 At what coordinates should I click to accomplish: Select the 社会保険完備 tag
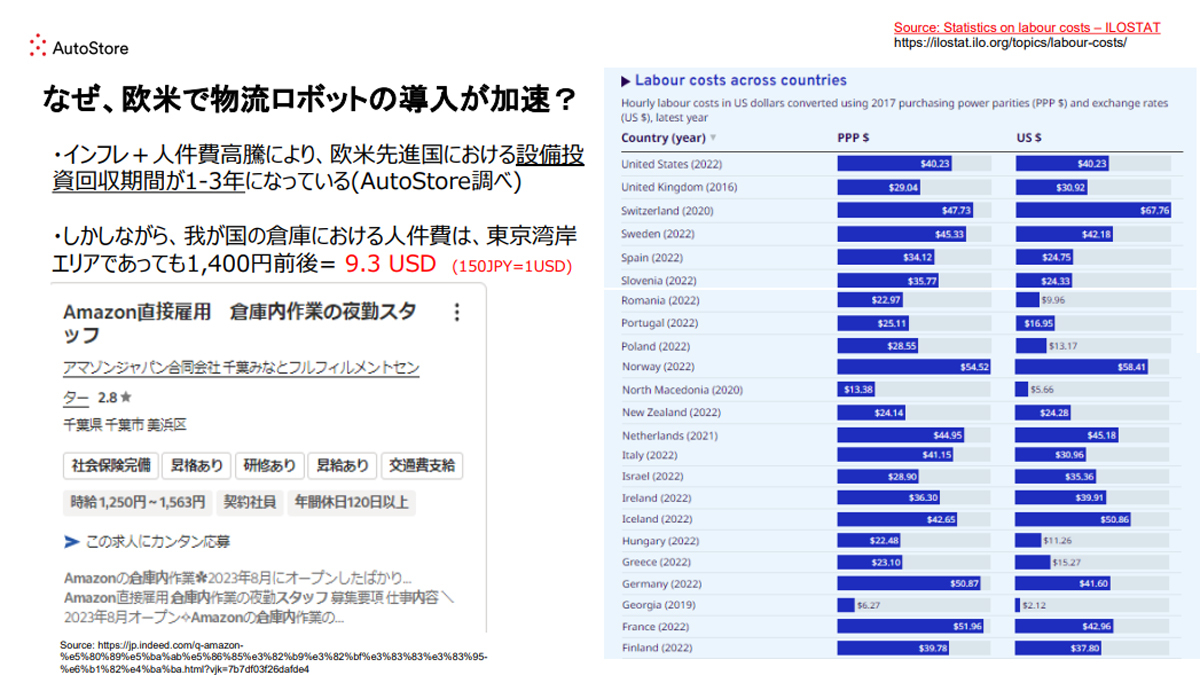(x=111, y=465)
